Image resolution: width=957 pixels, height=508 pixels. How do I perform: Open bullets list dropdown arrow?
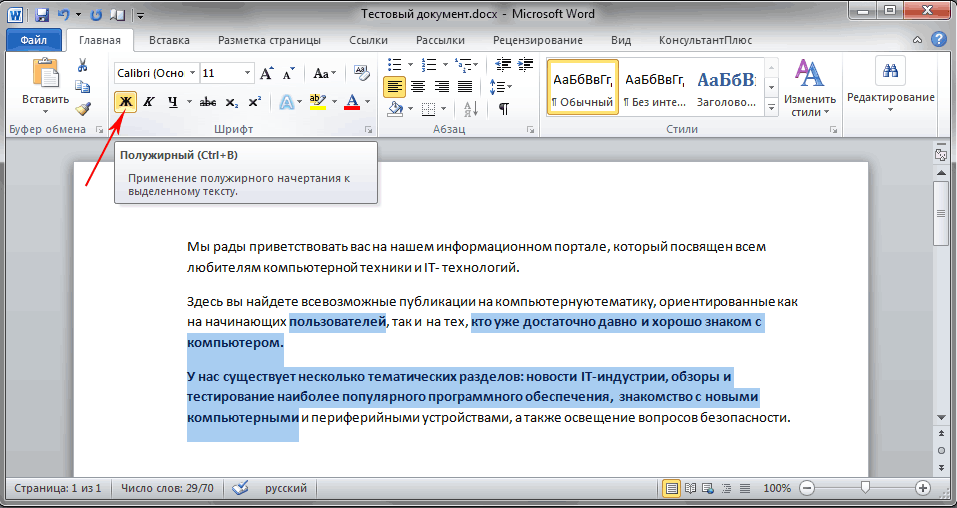(410, 64)
